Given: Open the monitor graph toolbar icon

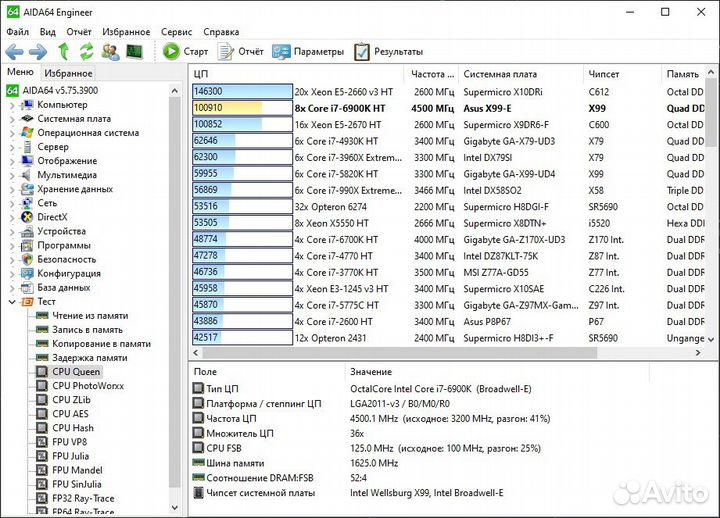Looking at the screenshot, I should click(135, 51).
